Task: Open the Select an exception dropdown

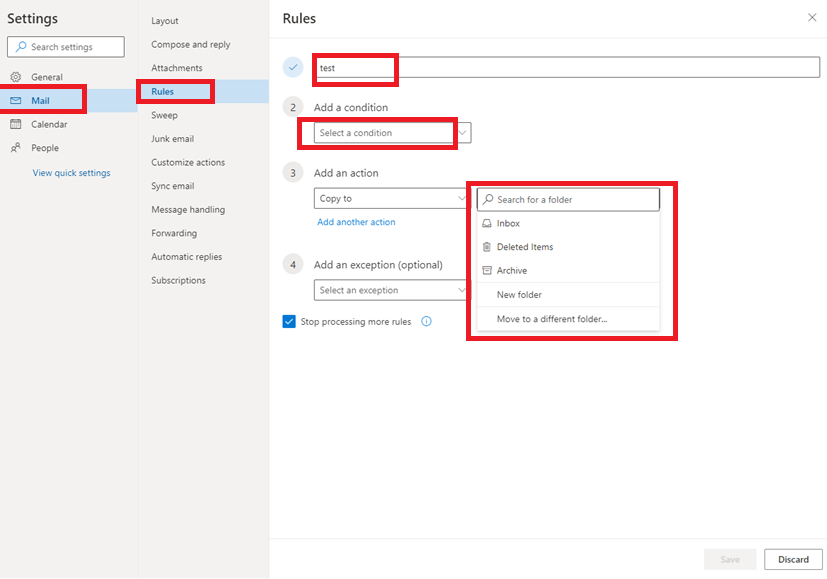Action: [x=392, y=290]
